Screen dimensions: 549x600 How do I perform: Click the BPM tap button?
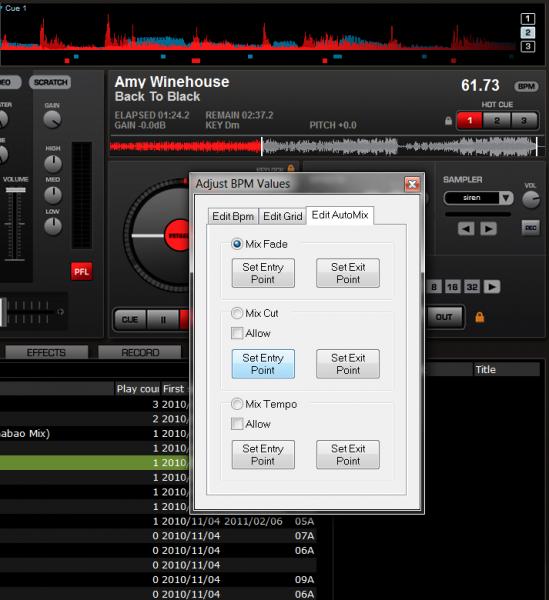[526, 86]
